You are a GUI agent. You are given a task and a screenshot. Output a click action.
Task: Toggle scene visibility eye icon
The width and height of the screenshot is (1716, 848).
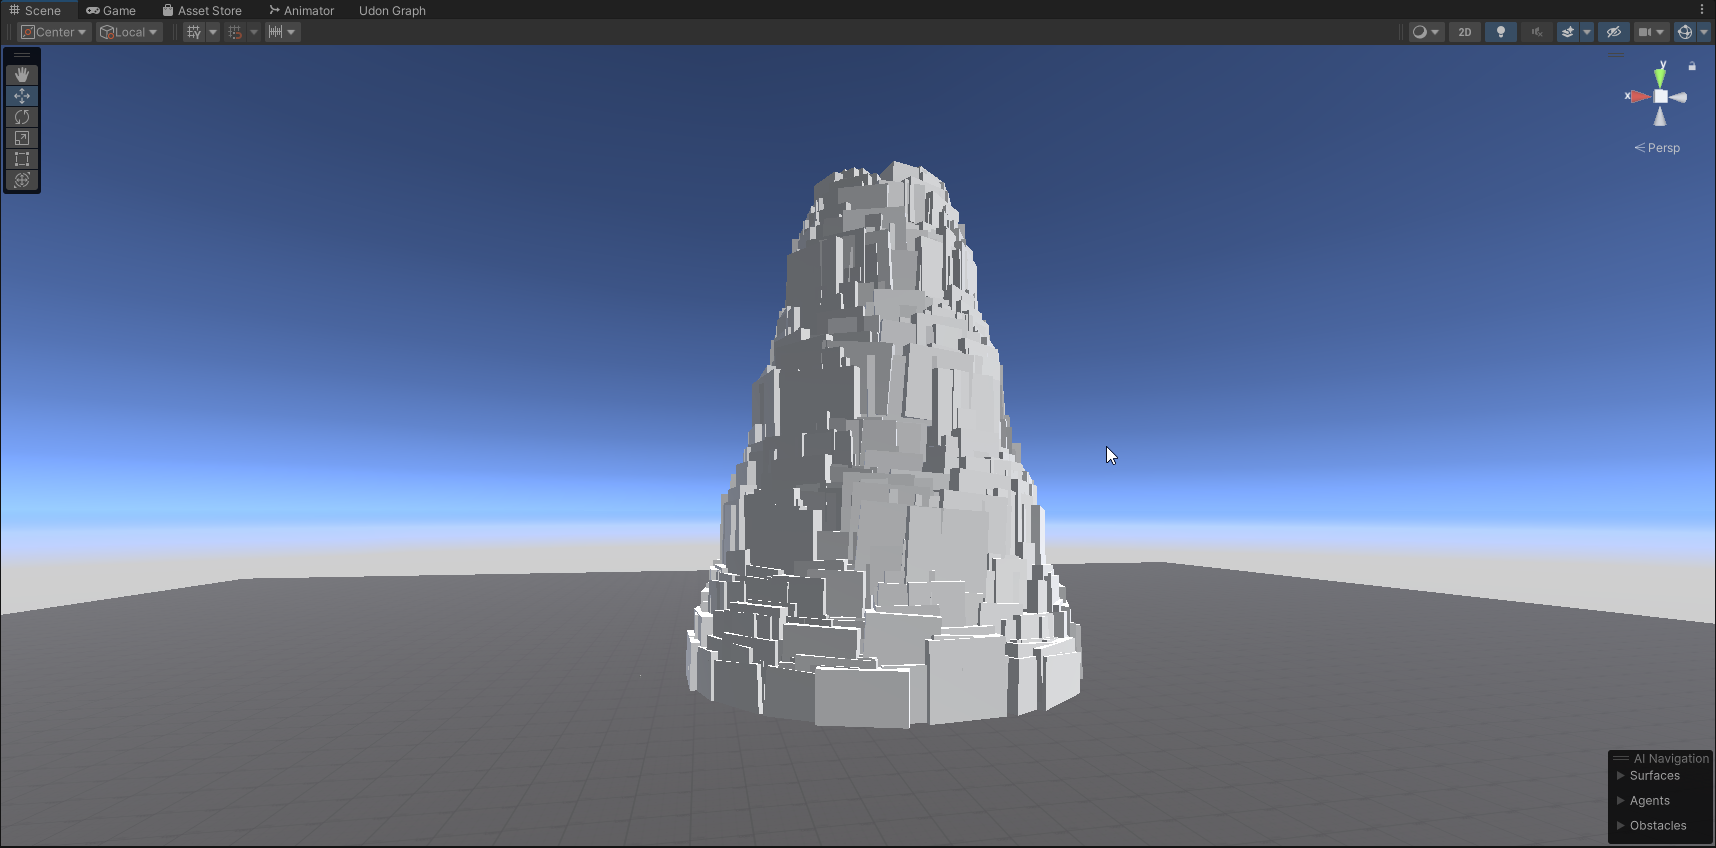tap(1613, 32)
